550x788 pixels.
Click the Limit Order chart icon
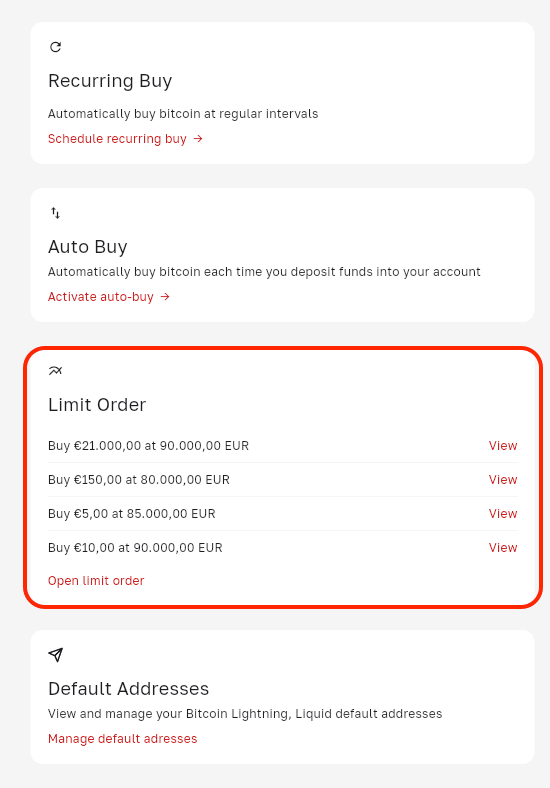55,371
